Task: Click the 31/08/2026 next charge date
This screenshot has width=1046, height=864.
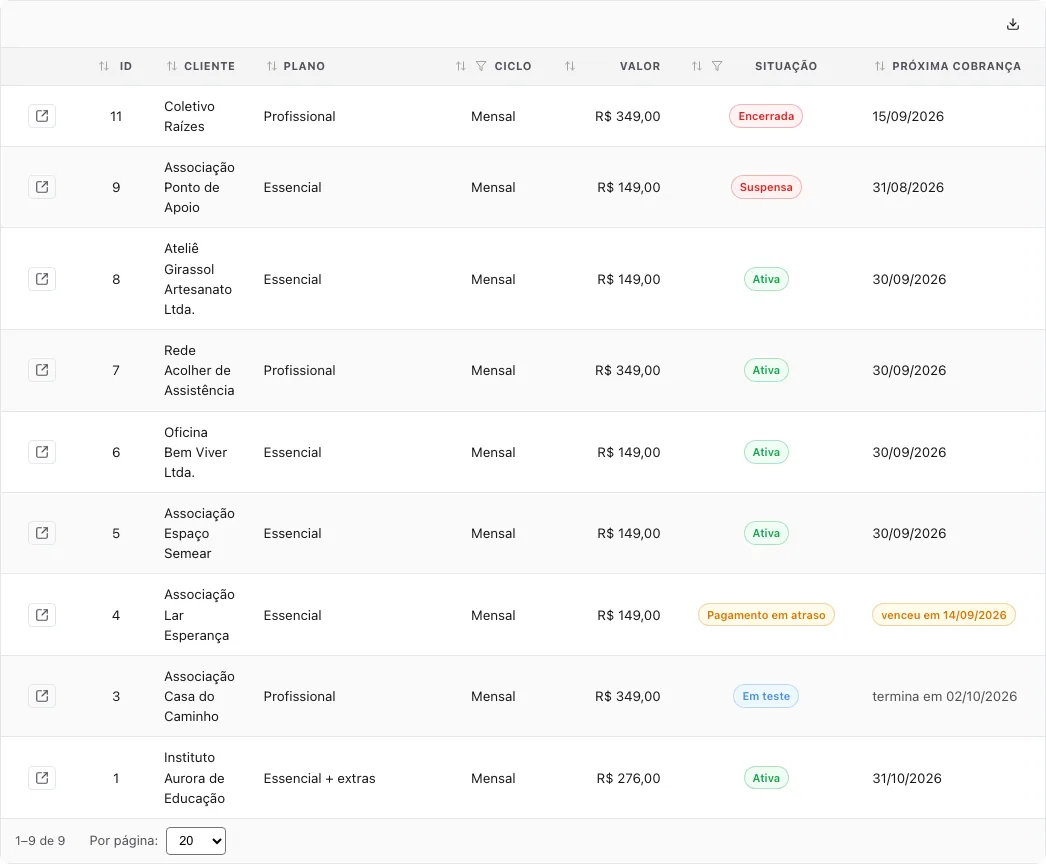Action: coord(908,187)
